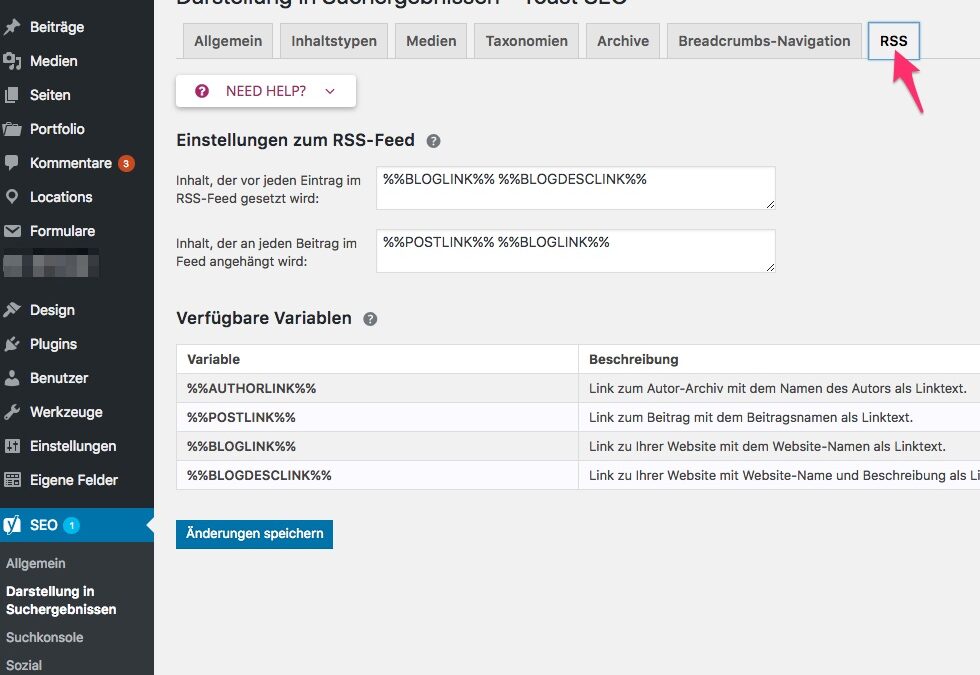Screen dimensions: 980x675
Task: Click the Werkzeuge wrench icon
Action: click(x=13, y=412)
